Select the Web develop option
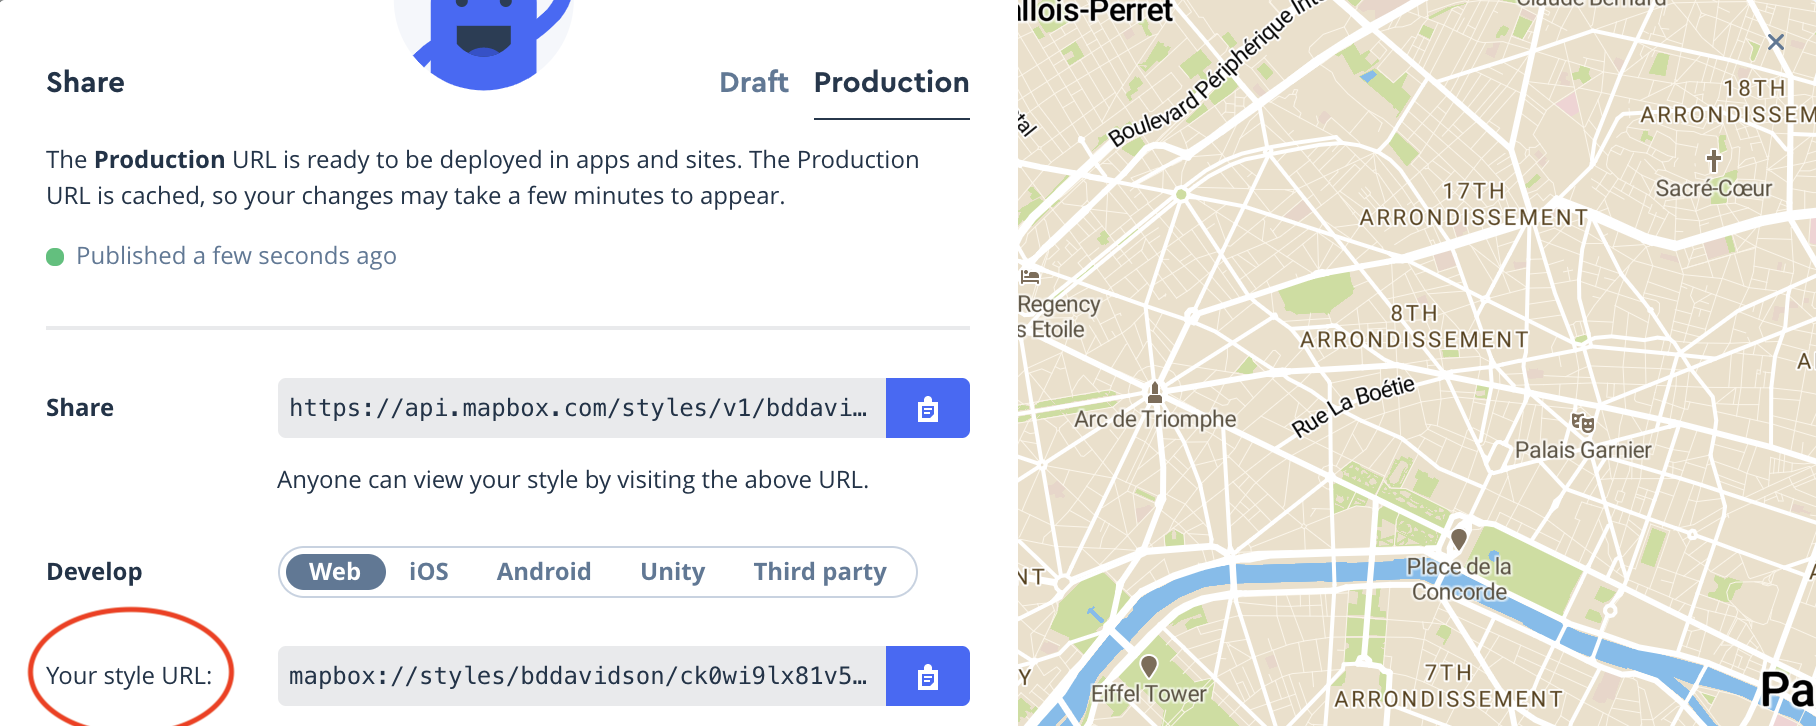Screen dimensions: 1816x726 click(335, 572)
